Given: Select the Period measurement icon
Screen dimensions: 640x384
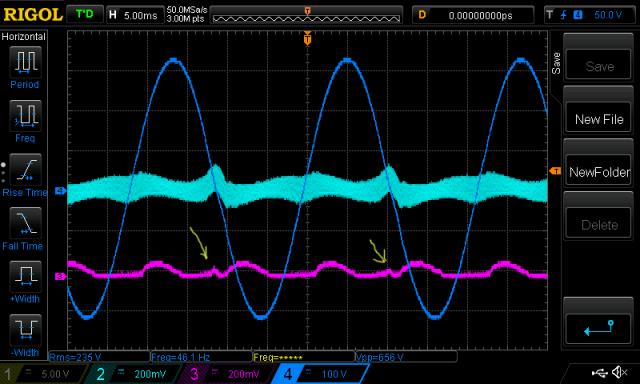Looking at the screenshot, I should click(x=25, y=62).
